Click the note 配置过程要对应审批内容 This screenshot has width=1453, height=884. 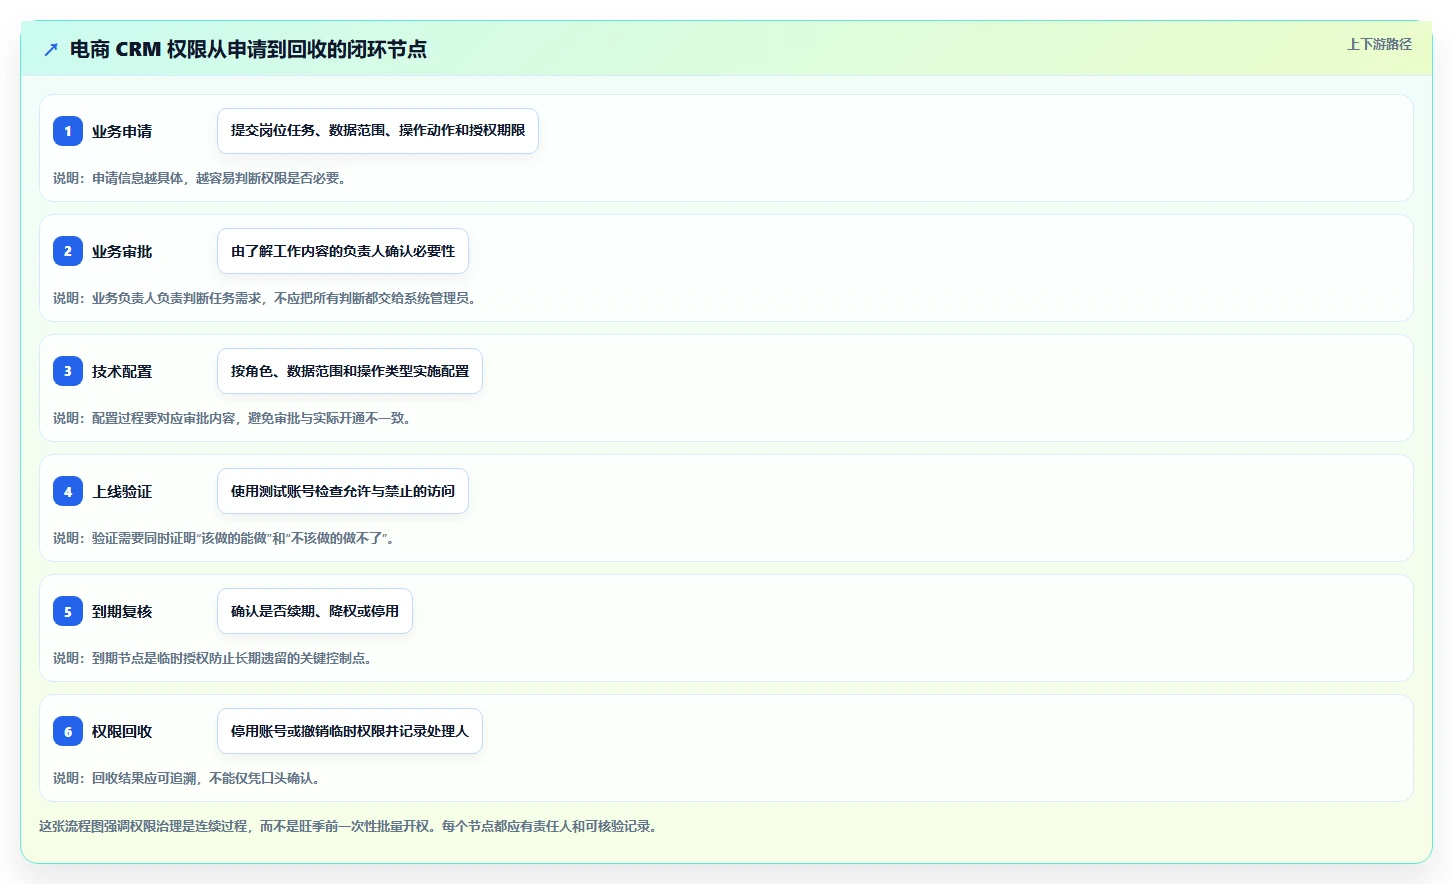[232, 418]
